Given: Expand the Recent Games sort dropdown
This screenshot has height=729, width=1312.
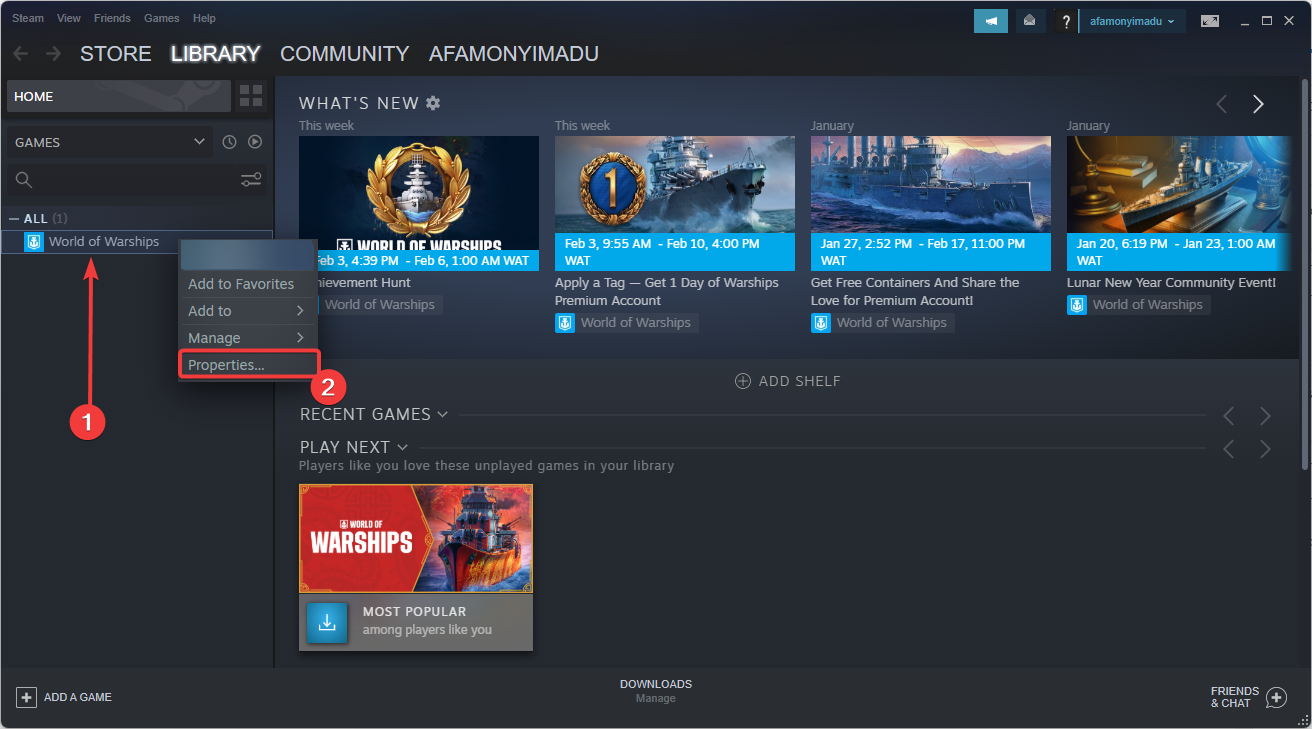Looking at the screenshot, I should (442, 414).
